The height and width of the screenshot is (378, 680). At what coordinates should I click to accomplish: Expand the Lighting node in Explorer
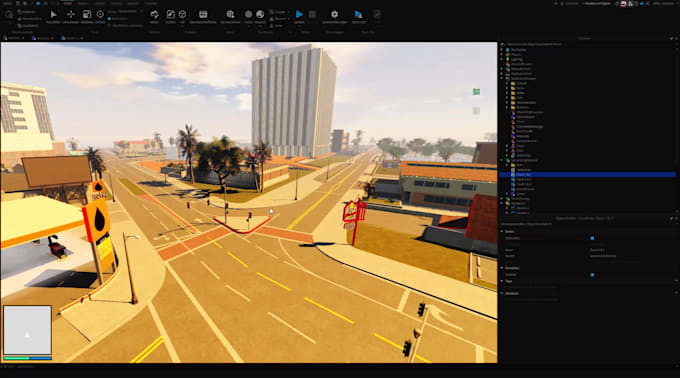click(x=502, y=59)
